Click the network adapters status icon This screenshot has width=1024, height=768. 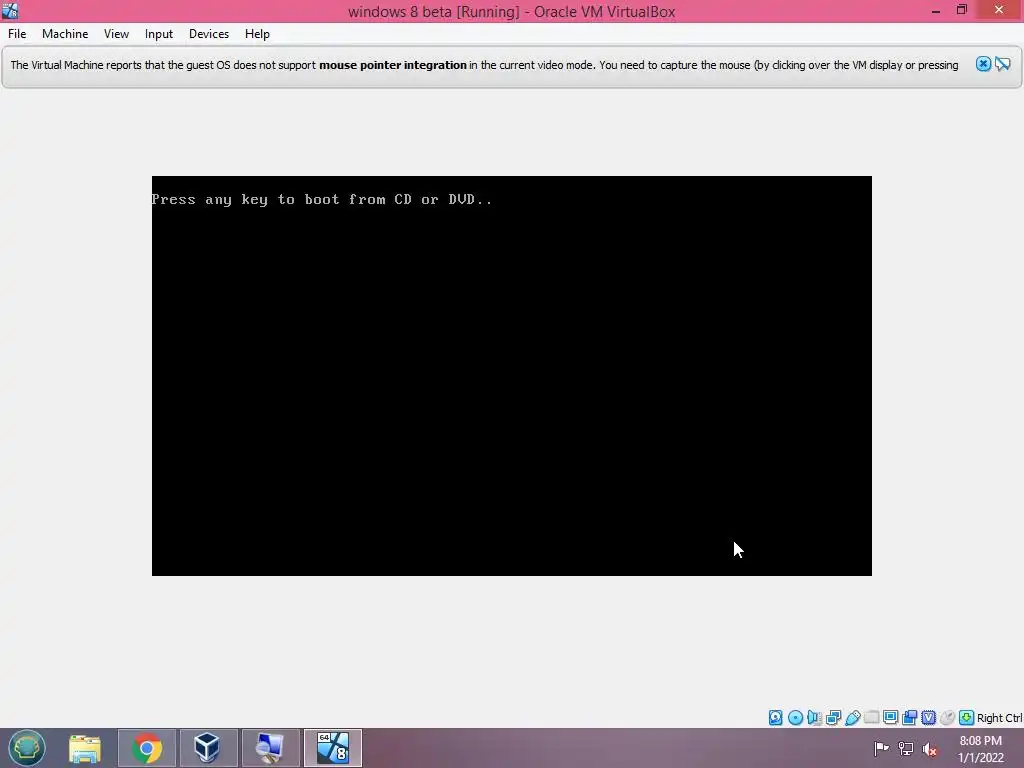pos(833,718)
